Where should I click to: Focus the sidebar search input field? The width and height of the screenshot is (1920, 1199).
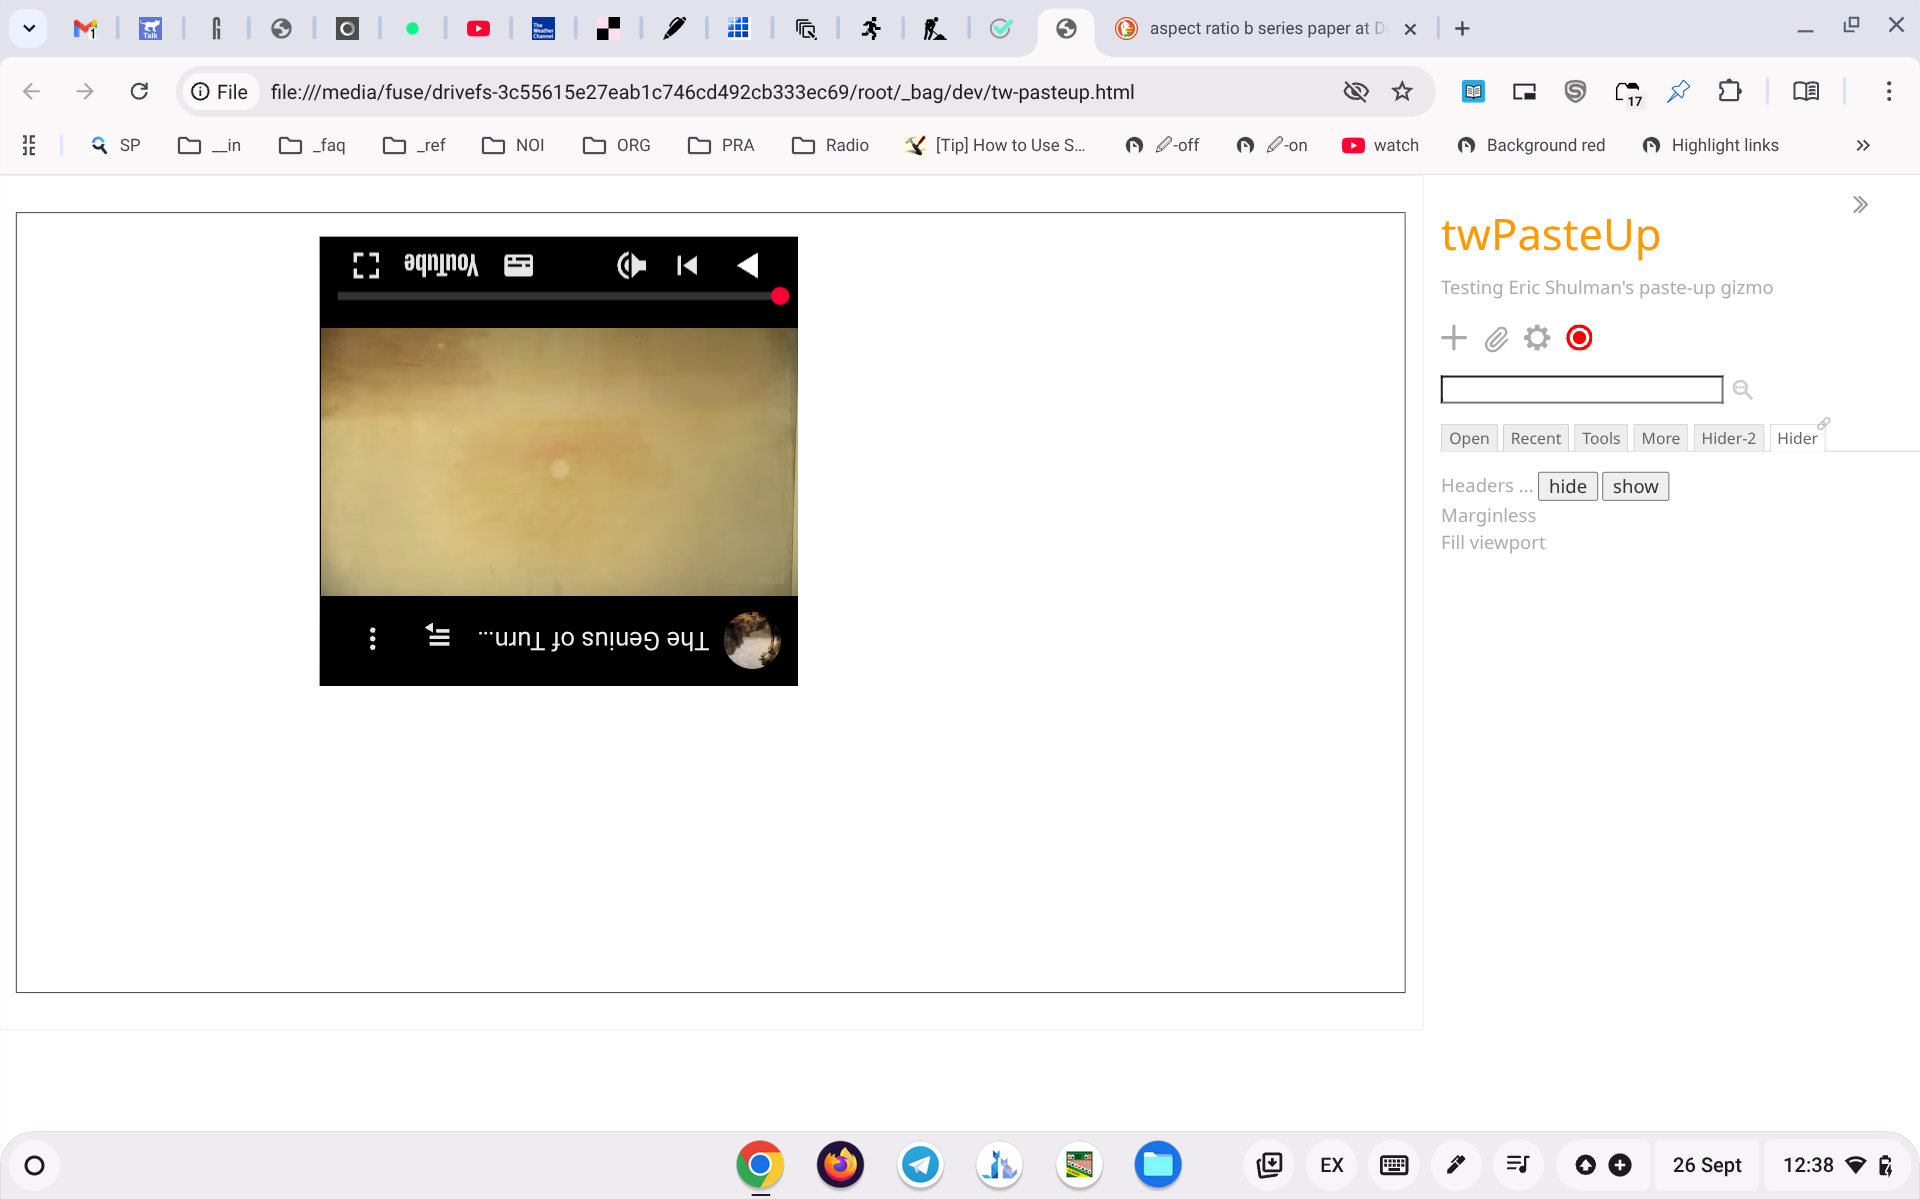coord(1581,389)
